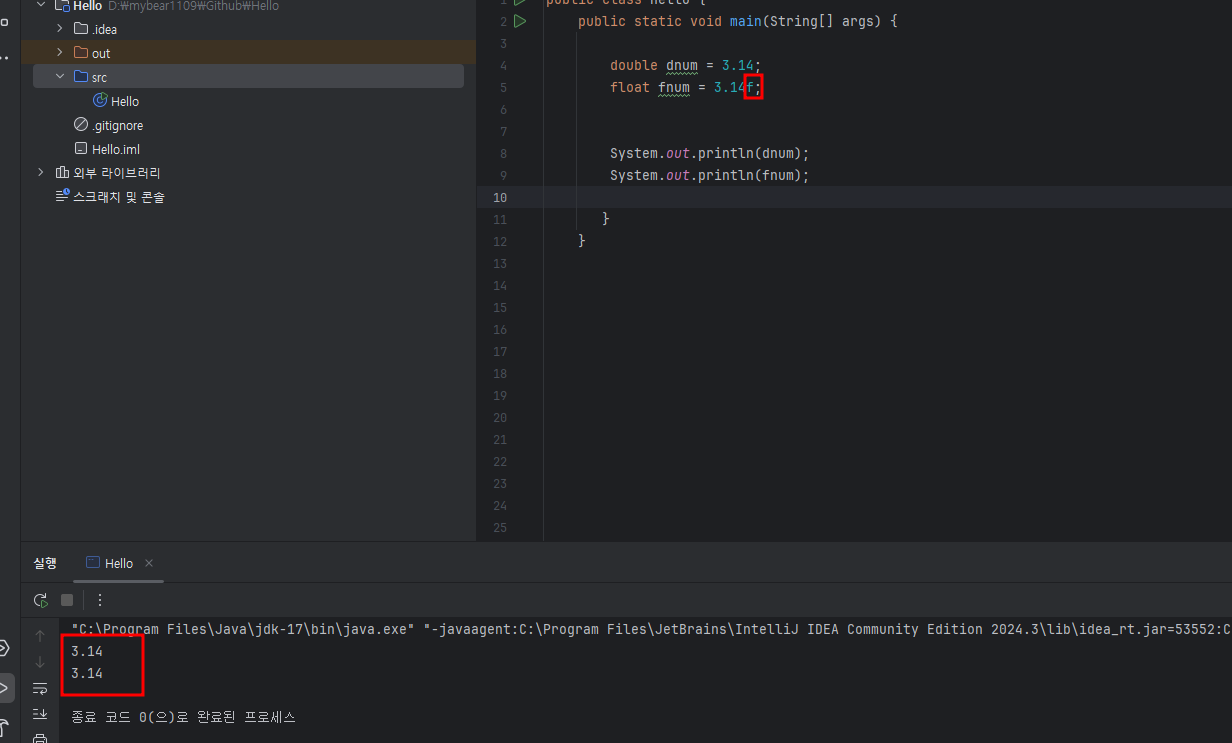Click the .idea folder icon
1232x743 pixels.
[x=81, y=29]
